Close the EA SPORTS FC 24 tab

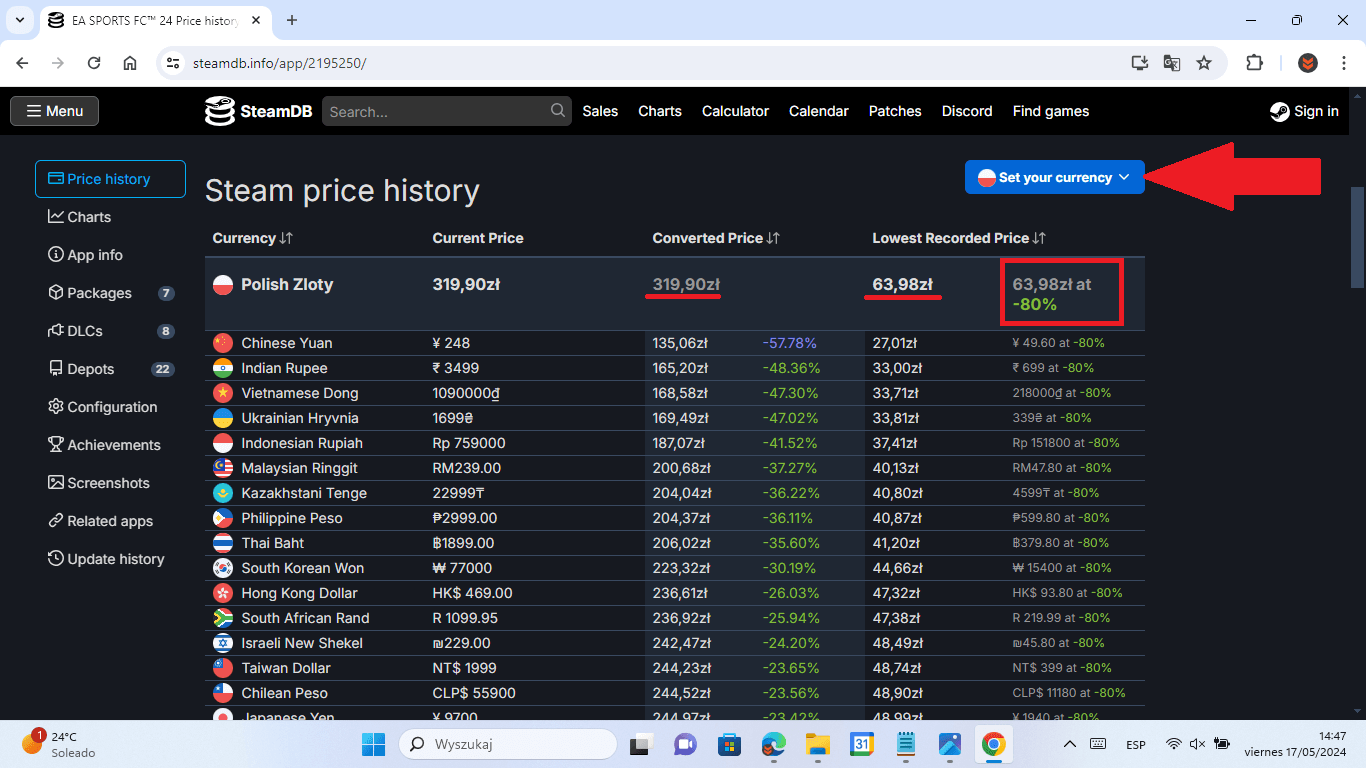[256, 20]
